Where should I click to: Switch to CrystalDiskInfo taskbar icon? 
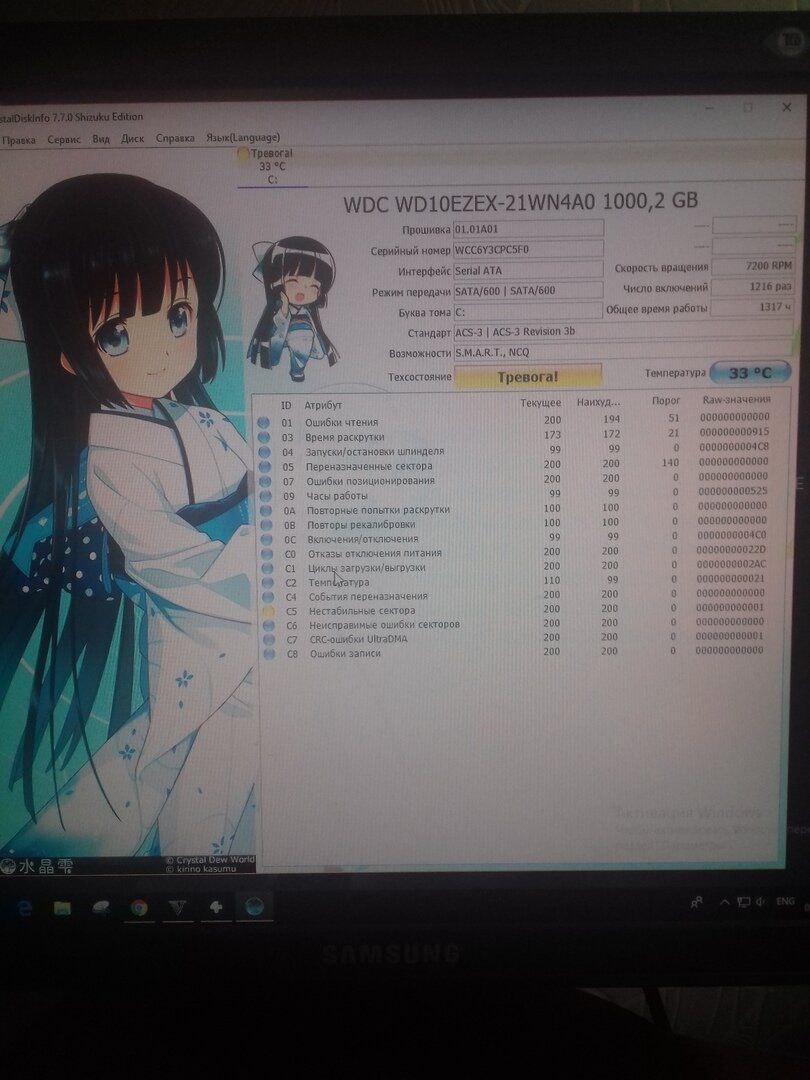point(253,906)
